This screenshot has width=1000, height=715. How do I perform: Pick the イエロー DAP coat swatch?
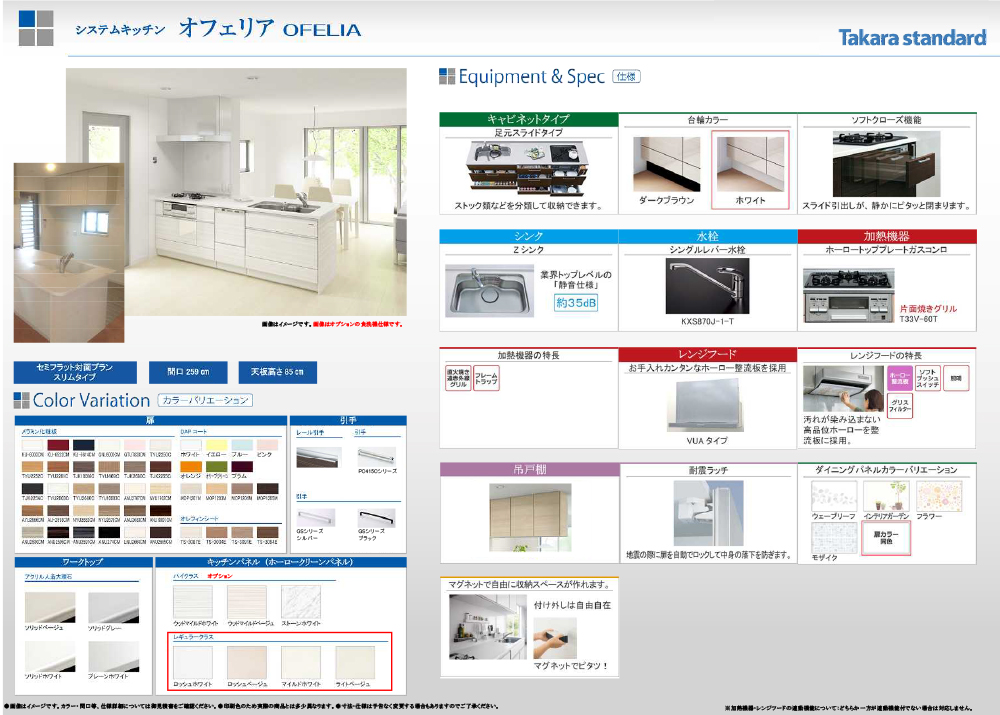[216, 445]
